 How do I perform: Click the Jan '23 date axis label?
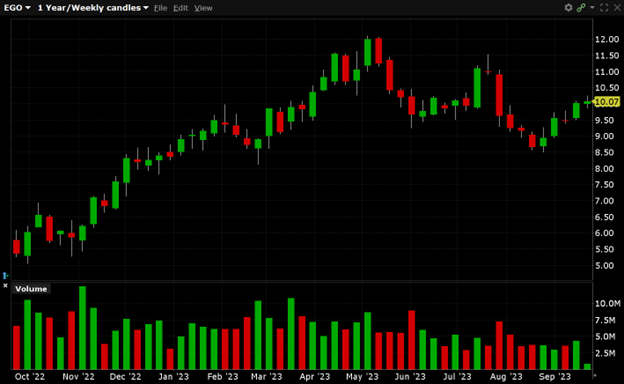click(x=174, y=376)
